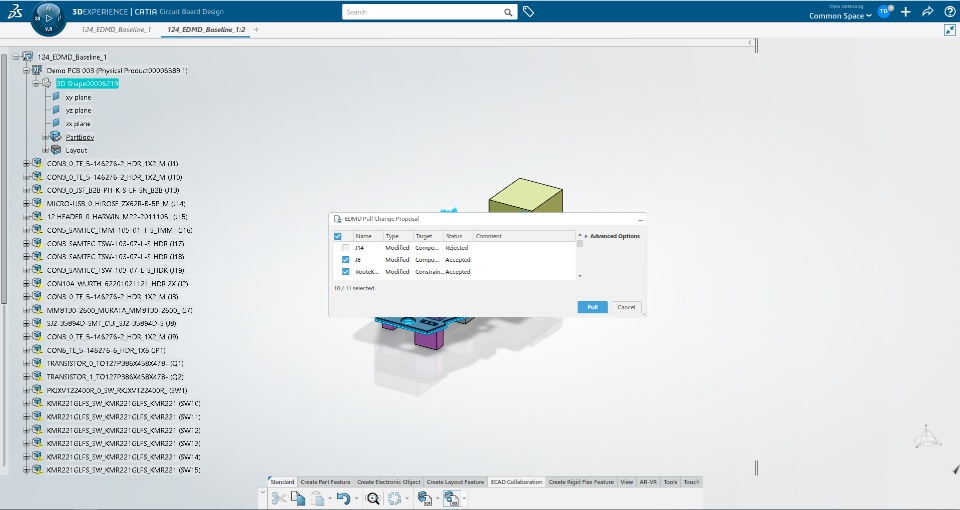Click the PartBody node icon
This screenshot has height=510, width=960.
[x=56, y=137]
